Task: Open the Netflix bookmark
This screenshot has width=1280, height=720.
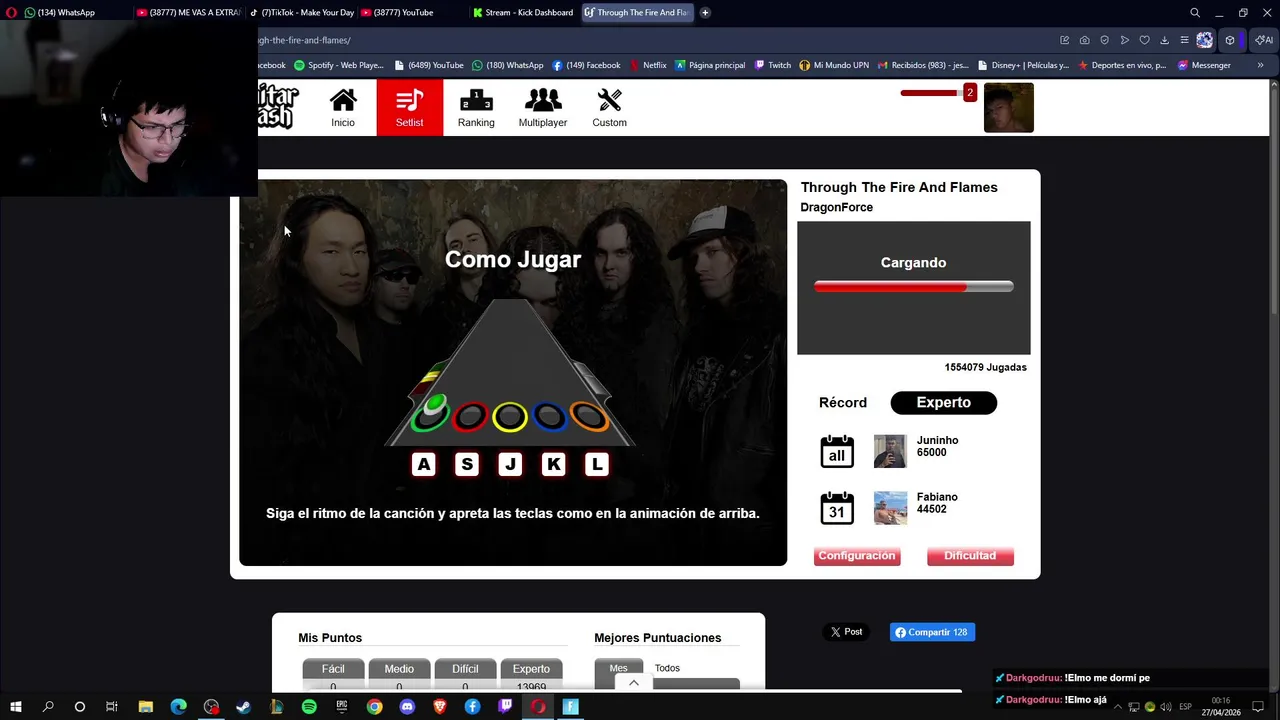Action: (648, 65)
